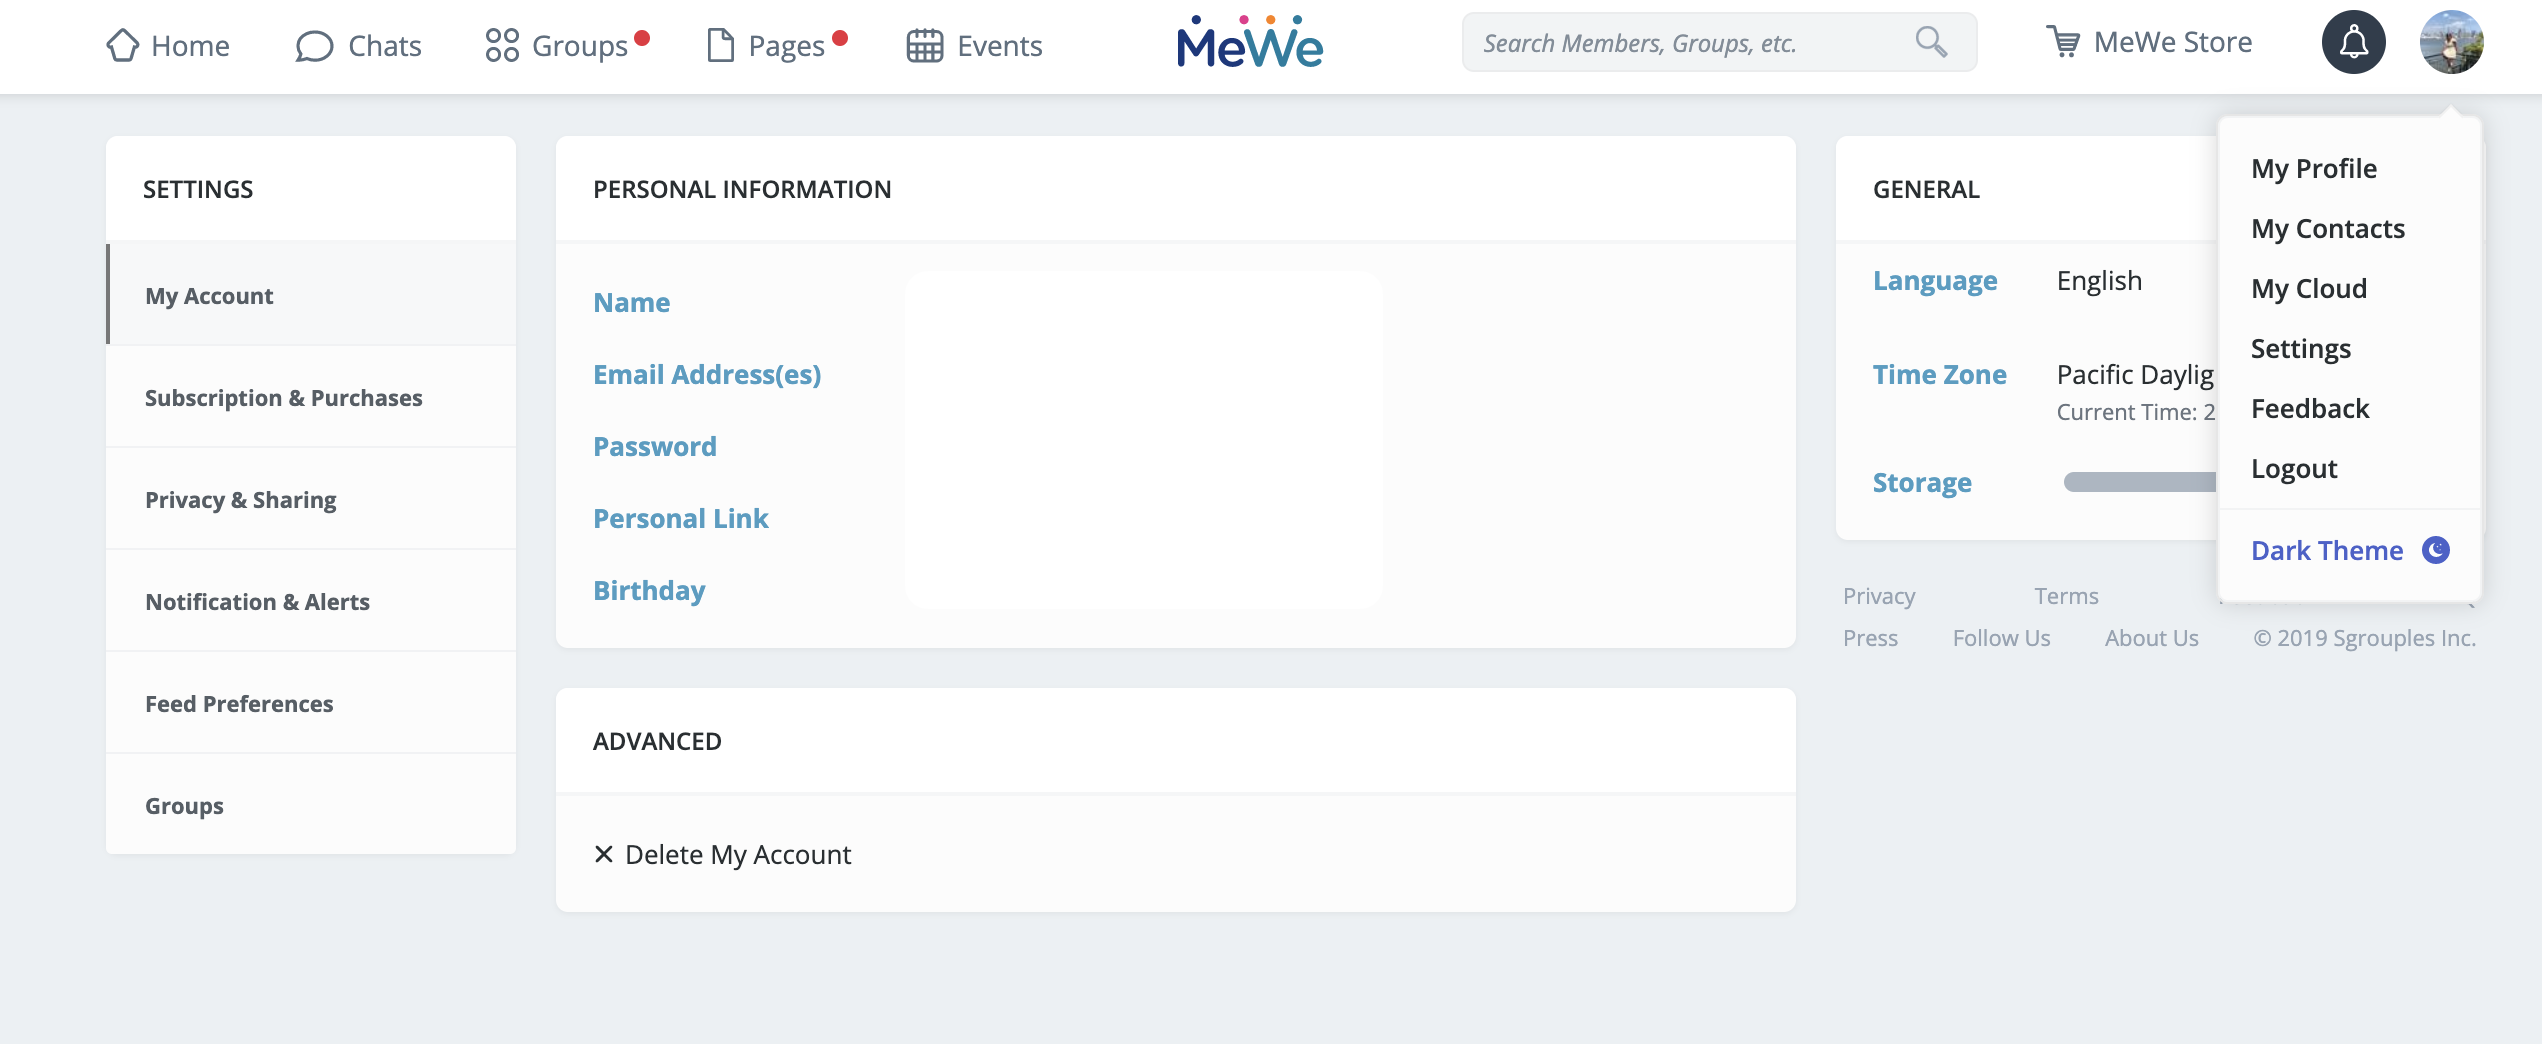The width and height of the screenshot is (2542, 1044).
Task: Choose Logout from dropdown menu
Action: tap(2294, 468)
